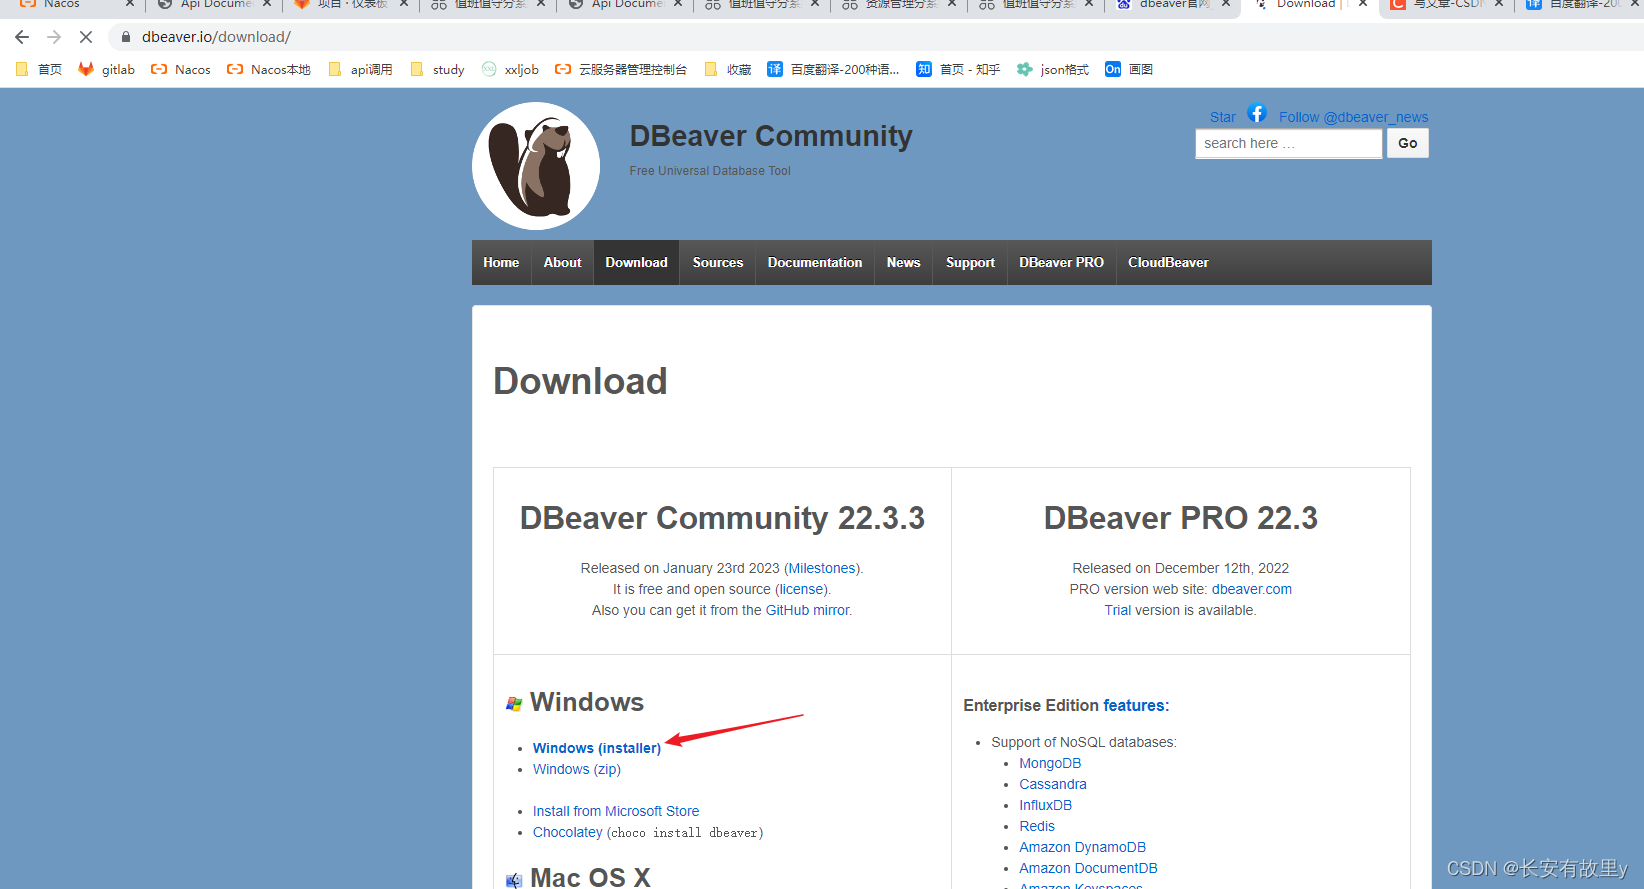Click the DBeaver PRO 22.3 heading
1644x889 pixels.
click(x=1181, y=518)
